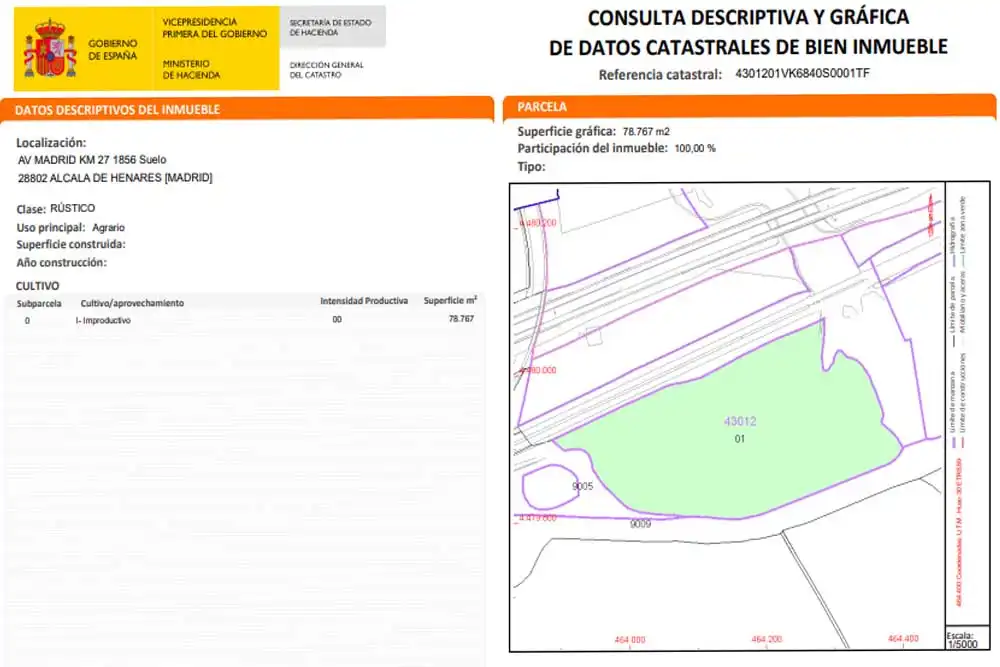Click the 464.400 coordinate on map axis
This screenshot has width=1000, height=667.
point(903,638)
